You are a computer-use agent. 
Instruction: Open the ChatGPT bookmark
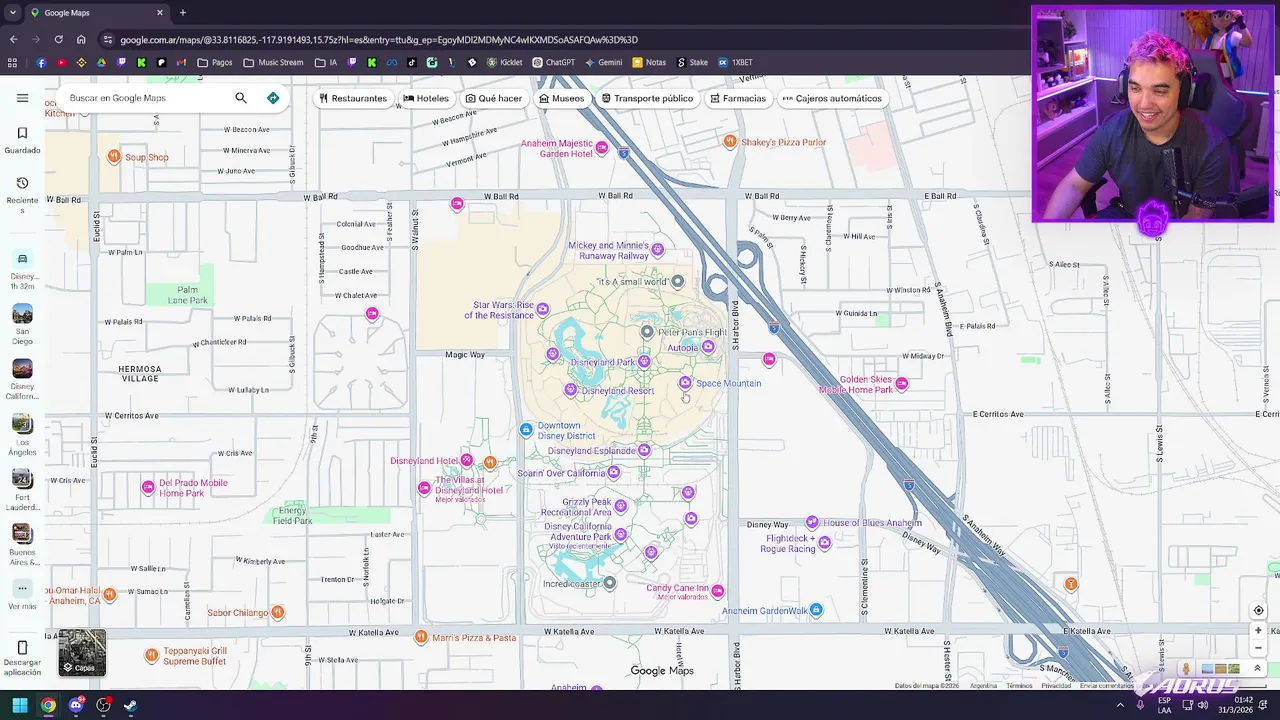pos(553,62)
